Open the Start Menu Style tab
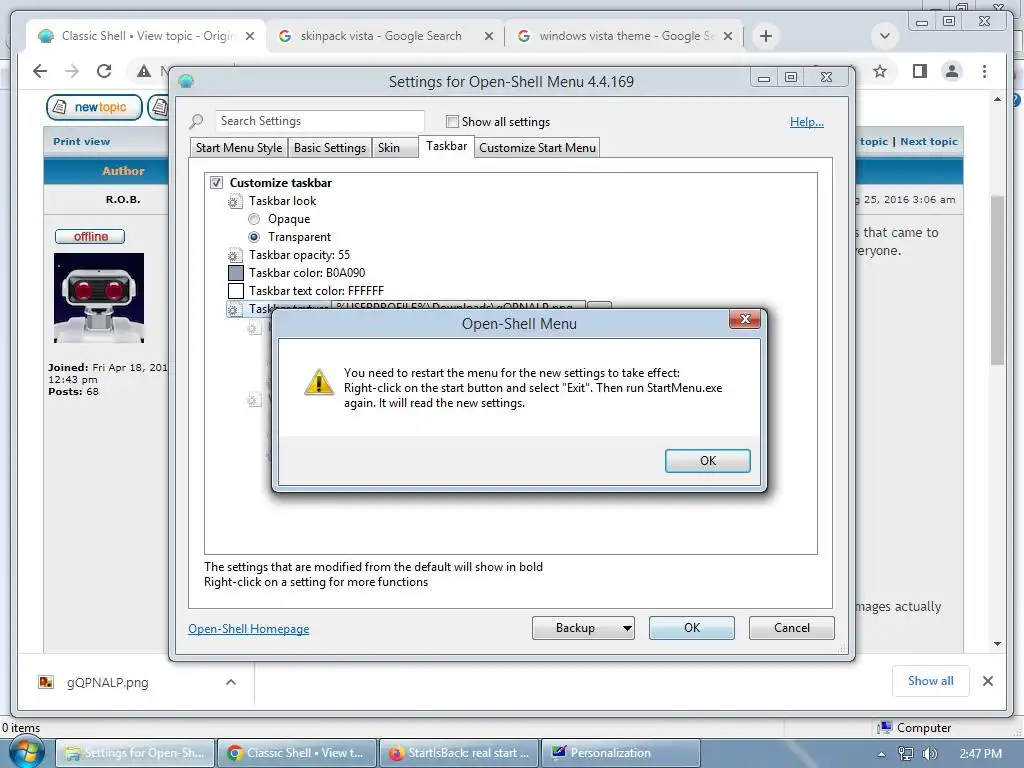Screen dimensions: 1024x768 239,148
